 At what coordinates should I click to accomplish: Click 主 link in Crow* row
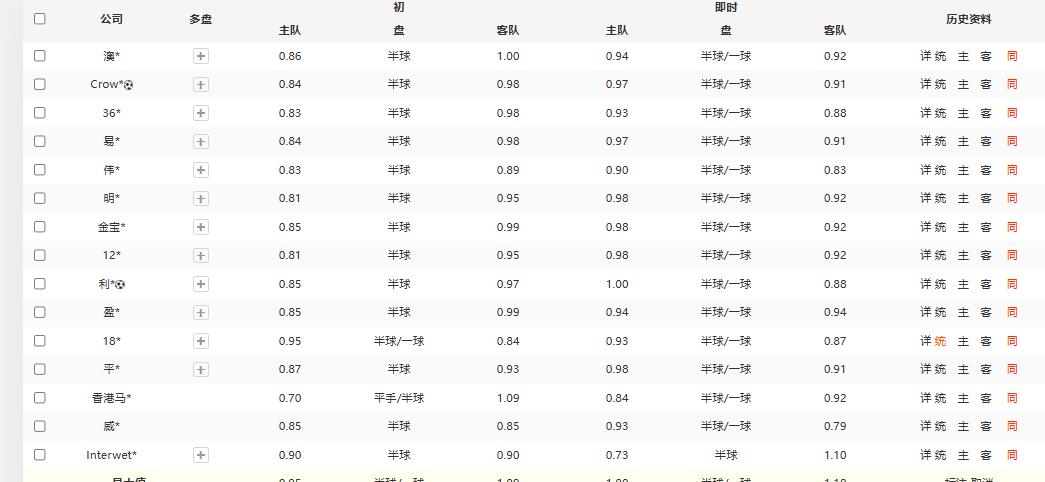(963, 85)
